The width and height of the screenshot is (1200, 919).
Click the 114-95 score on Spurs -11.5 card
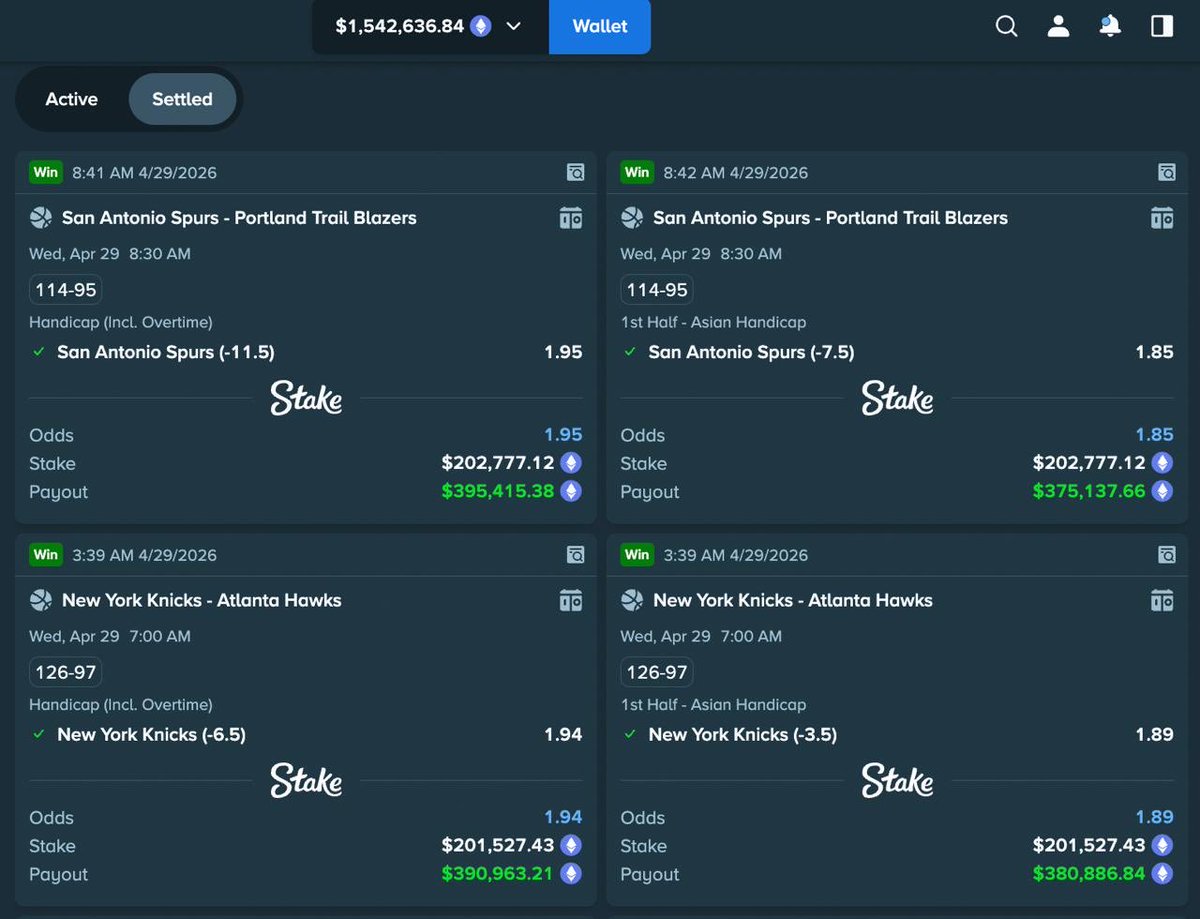[x=66, y=290]
